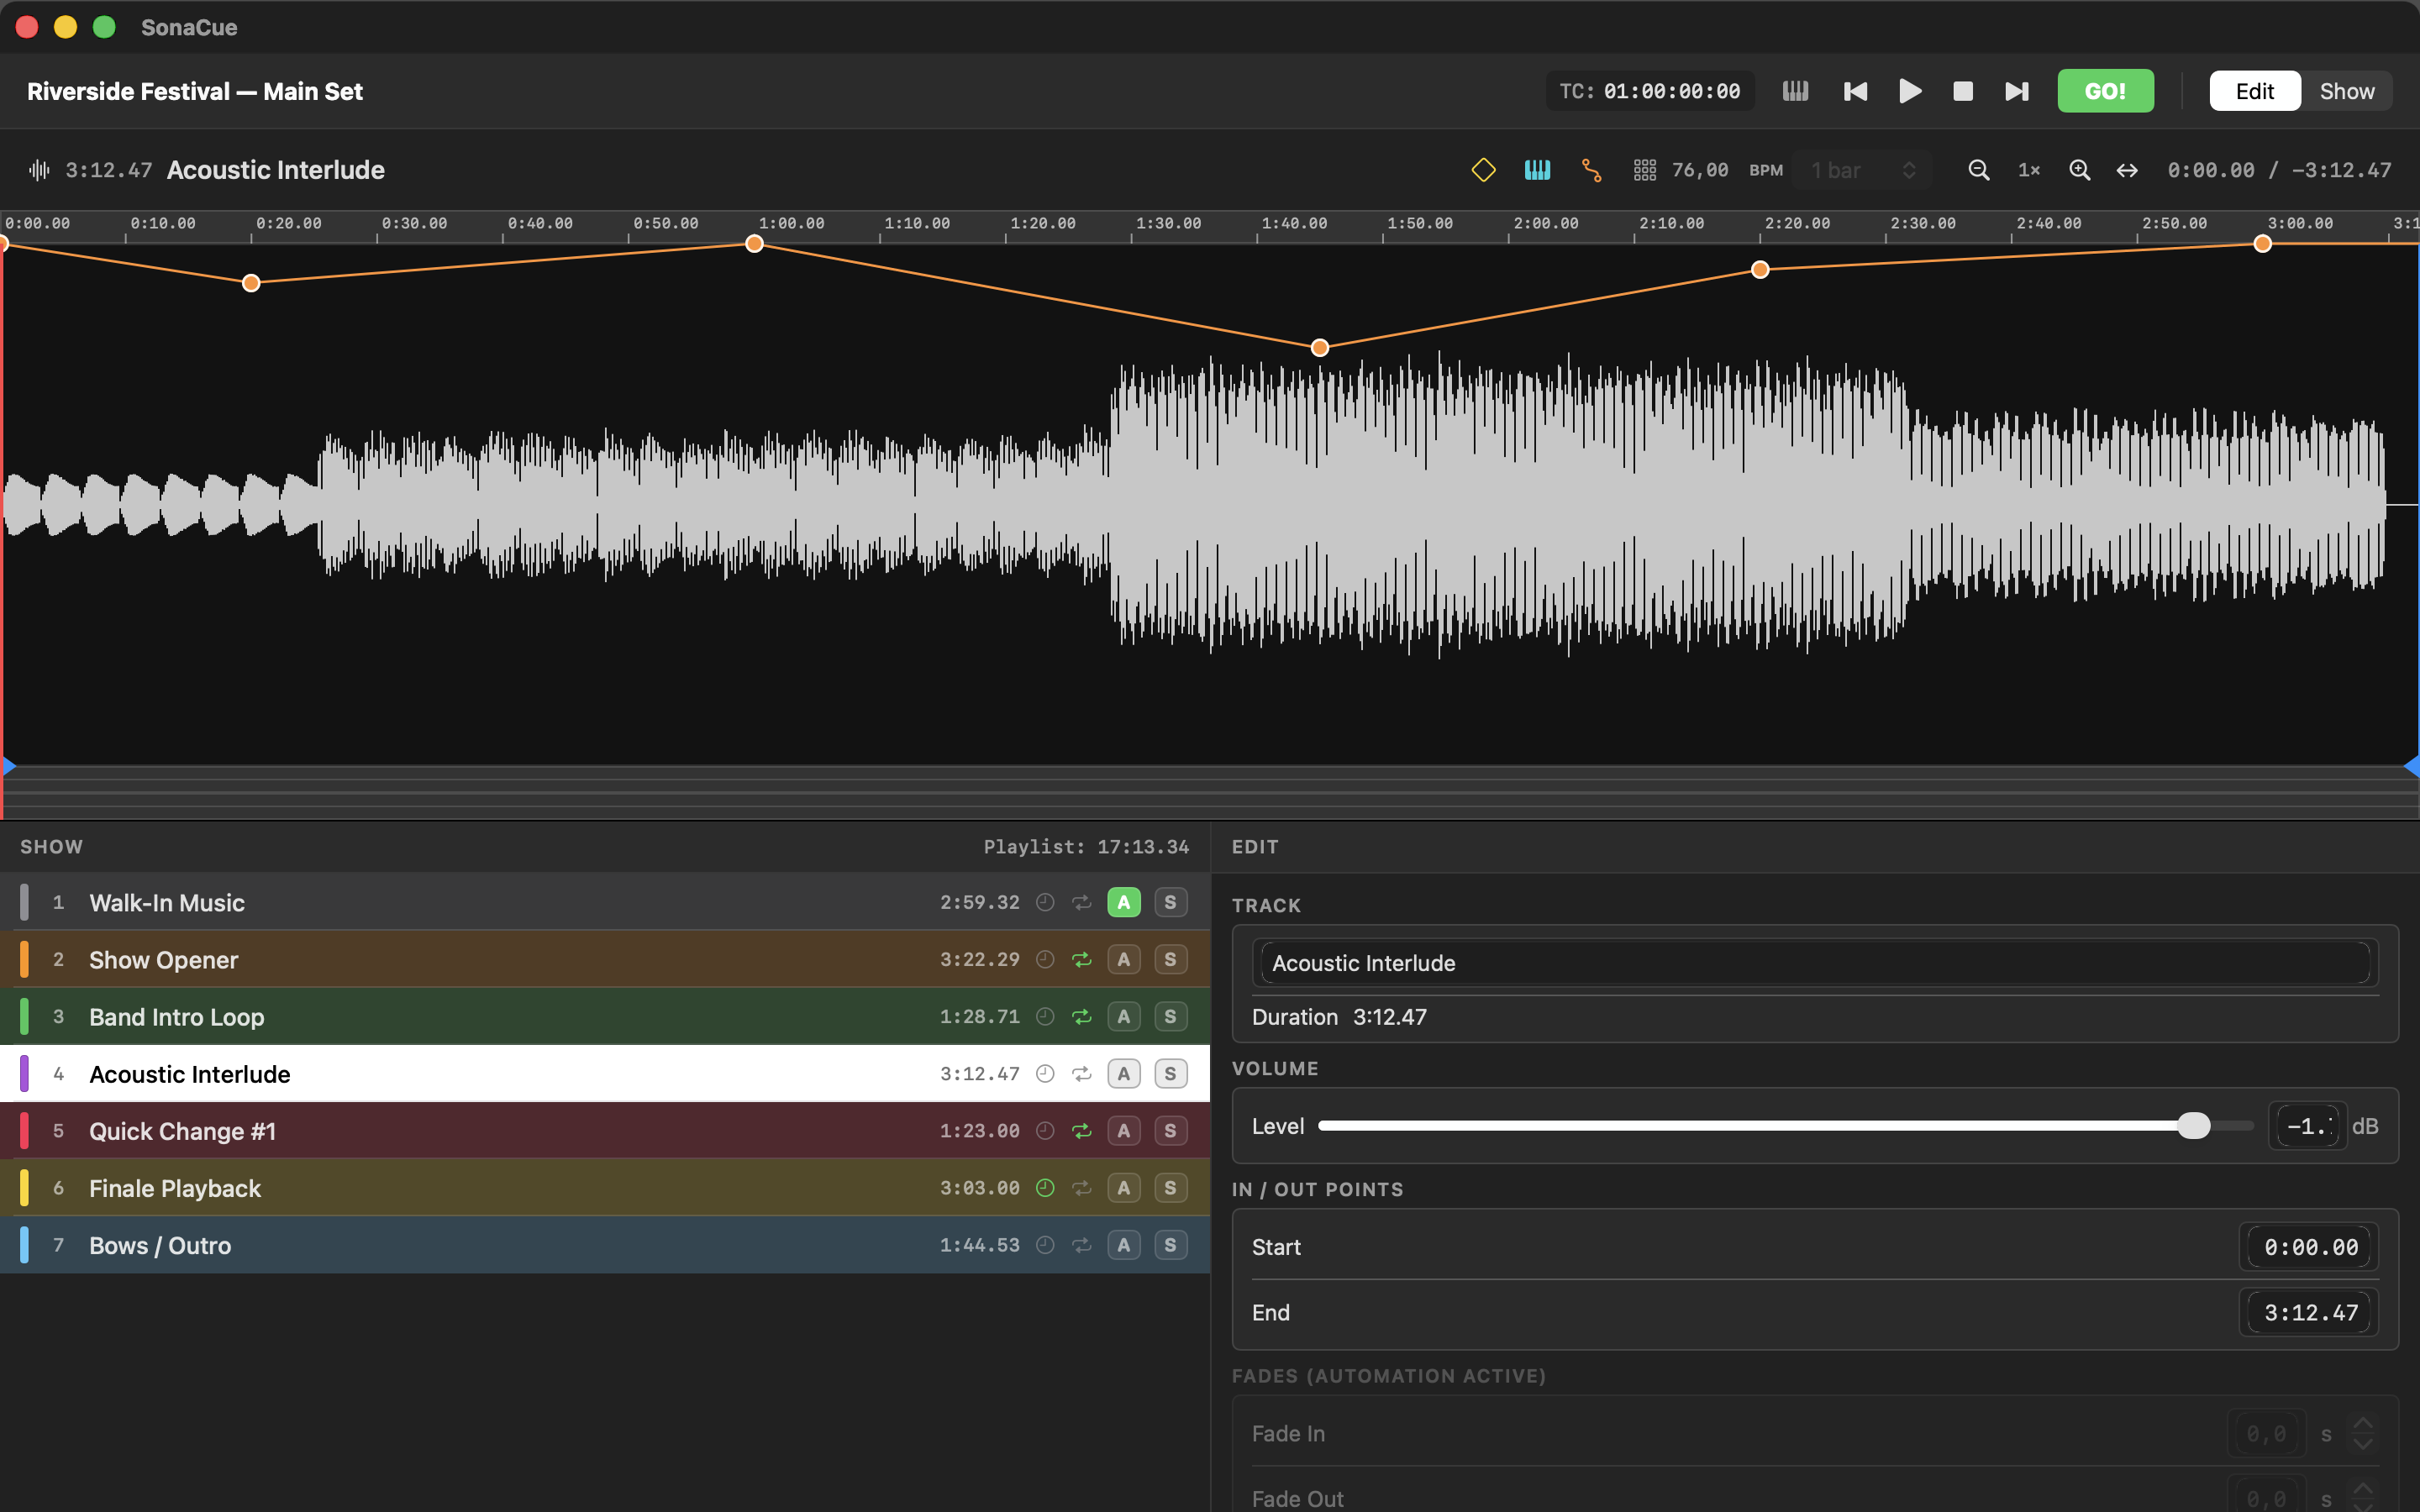The width and height of the screenshot is (2420, 1512).
Task: Toggle loop icon on Finale Playback
Action: point(1081,1188)
